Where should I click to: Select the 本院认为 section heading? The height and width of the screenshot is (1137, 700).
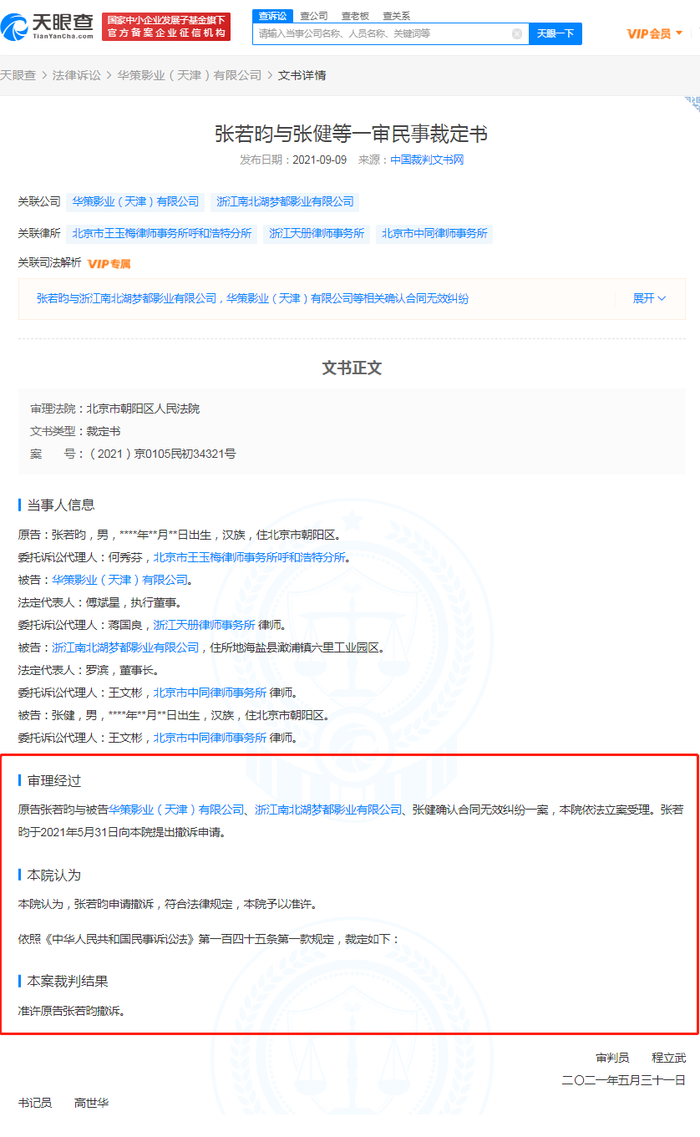click(x=54, y=875)
